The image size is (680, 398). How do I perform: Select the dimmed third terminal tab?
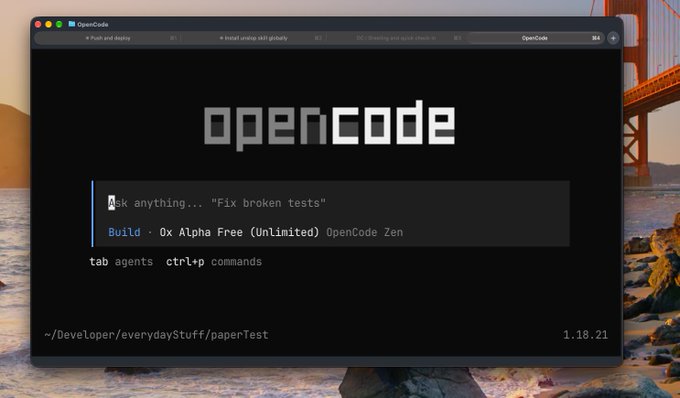pos(396,38)
